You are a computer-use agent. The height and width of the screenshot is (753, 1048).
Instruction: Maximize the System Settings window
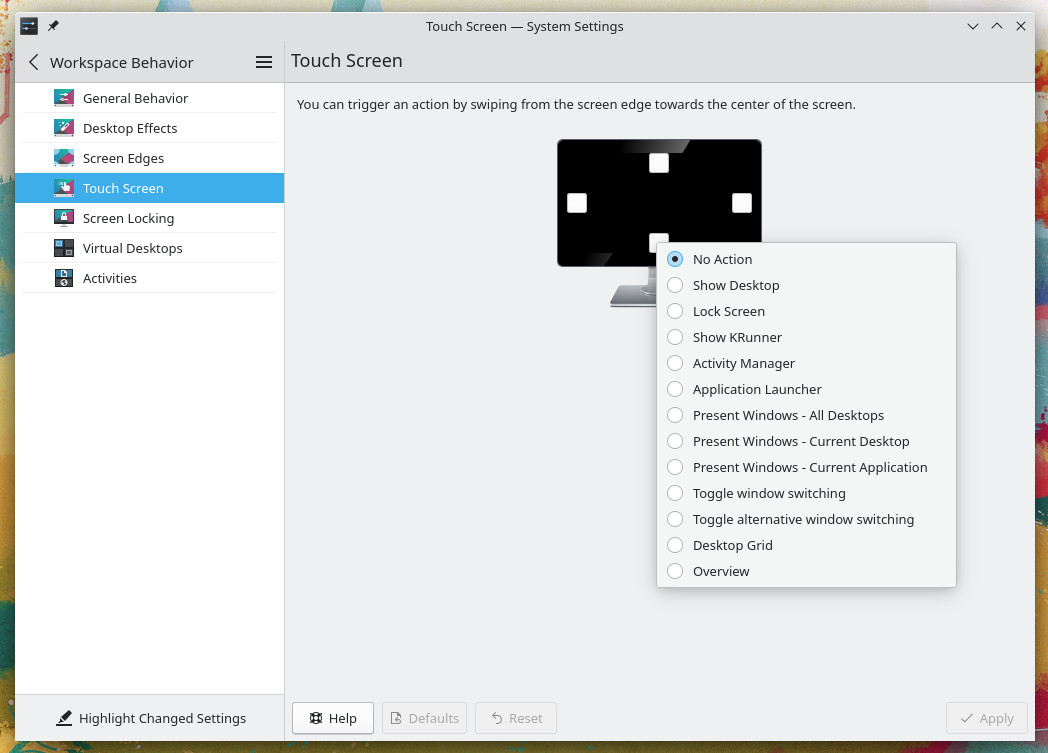pos(997,26)
